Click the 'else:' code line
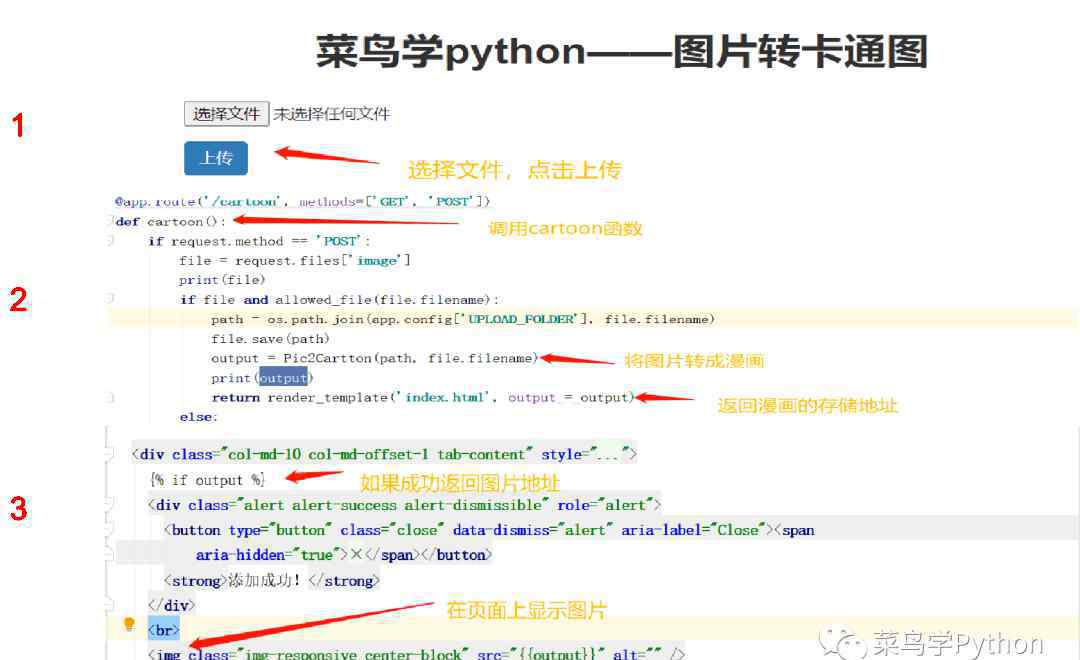This screenshot has width=1080, height=660. 198,417
